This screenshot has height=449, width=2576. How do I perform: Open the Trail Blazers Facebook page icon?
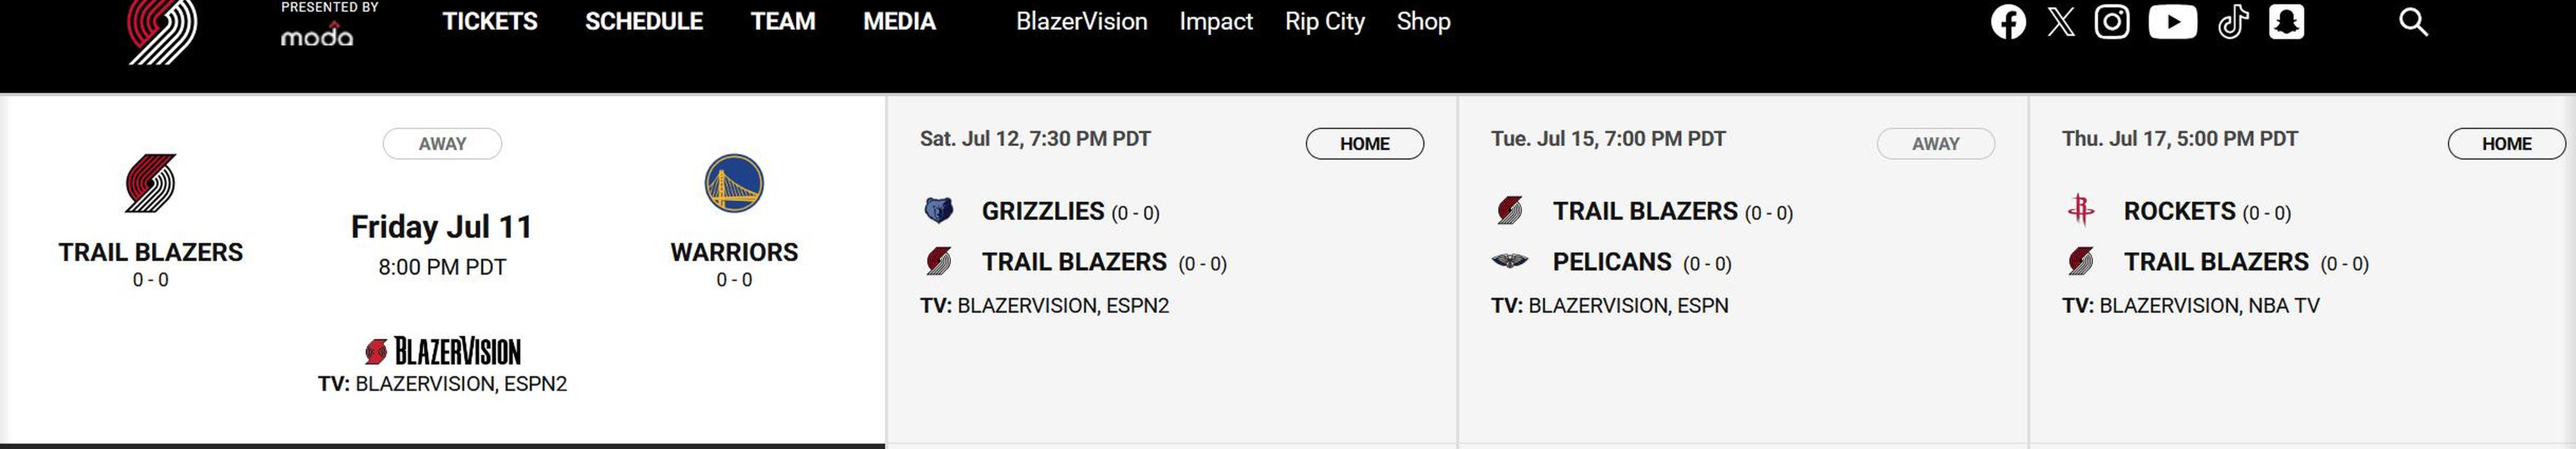coord(2008,21)
